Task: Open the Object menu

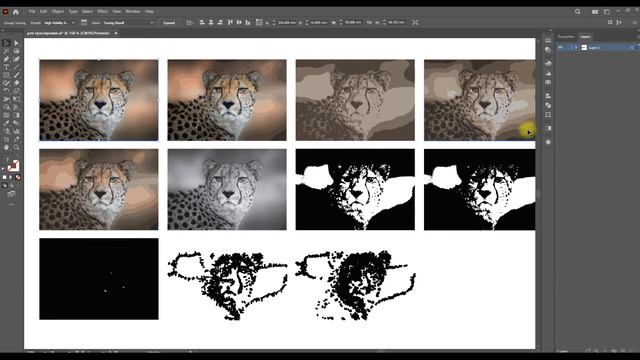Action: (x=58, y=11)
